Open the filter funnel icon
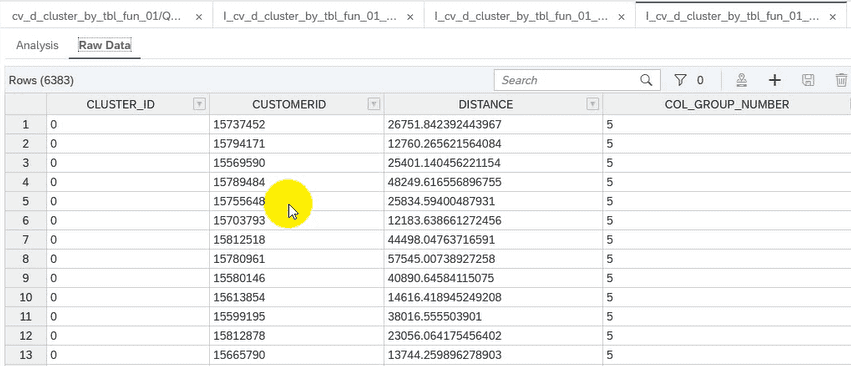 pos(681,80)
